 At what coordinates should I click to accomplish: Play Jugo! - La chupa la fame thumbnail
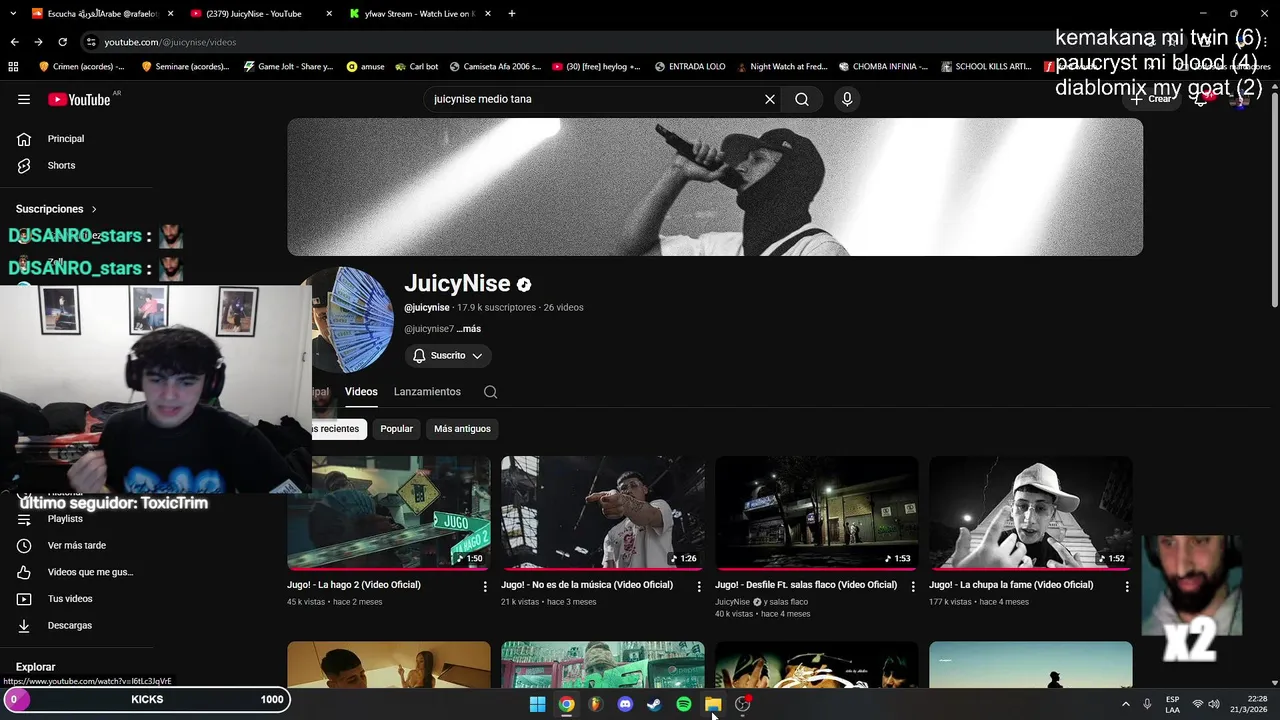[1031, 513]
